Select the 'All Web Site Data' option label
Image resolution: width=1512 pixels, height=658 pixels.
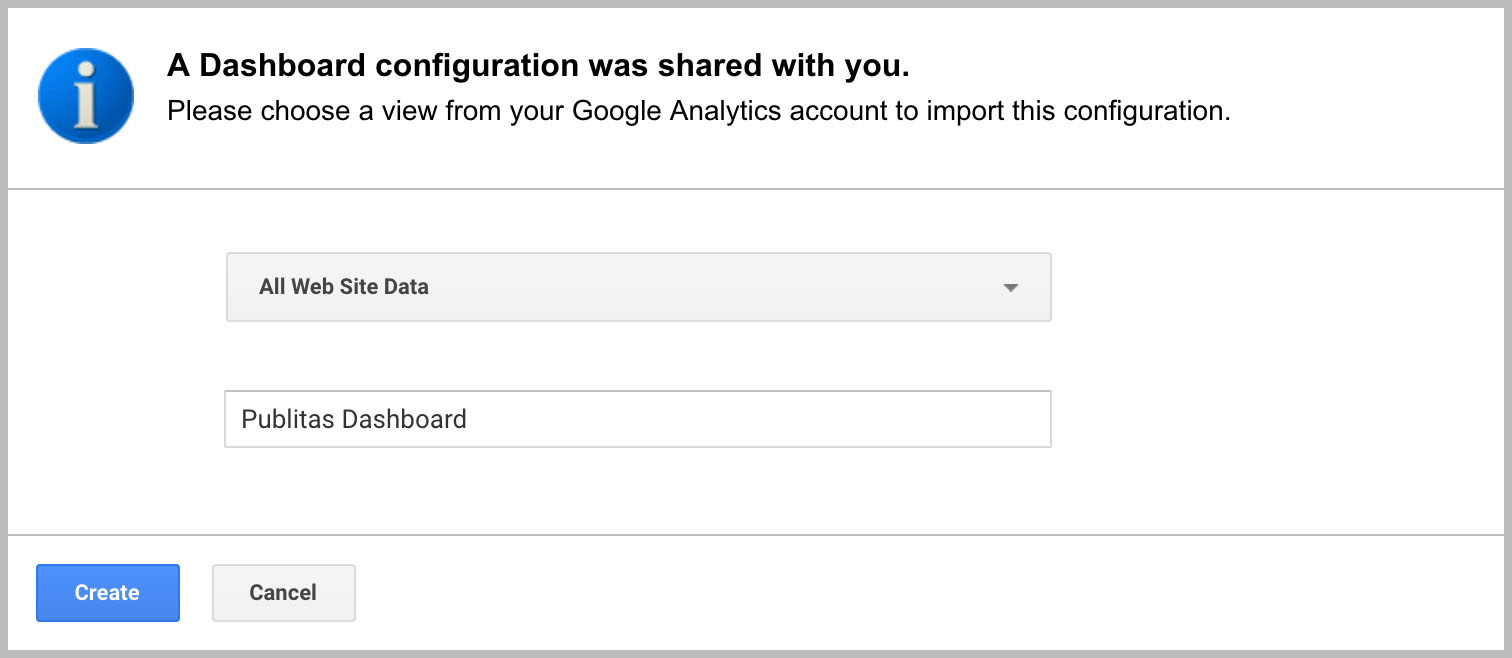coord(344,287)
